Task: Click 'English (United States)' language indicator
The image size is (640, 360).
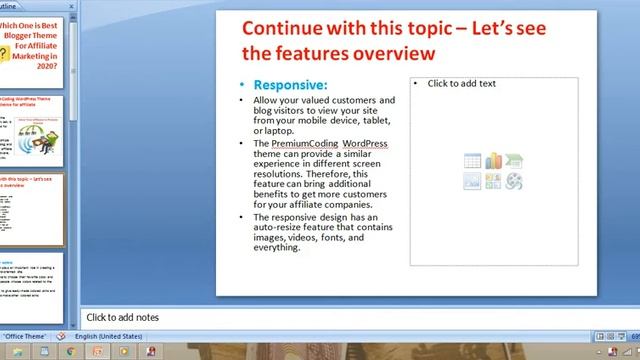Action: click(x=109, y=336)
